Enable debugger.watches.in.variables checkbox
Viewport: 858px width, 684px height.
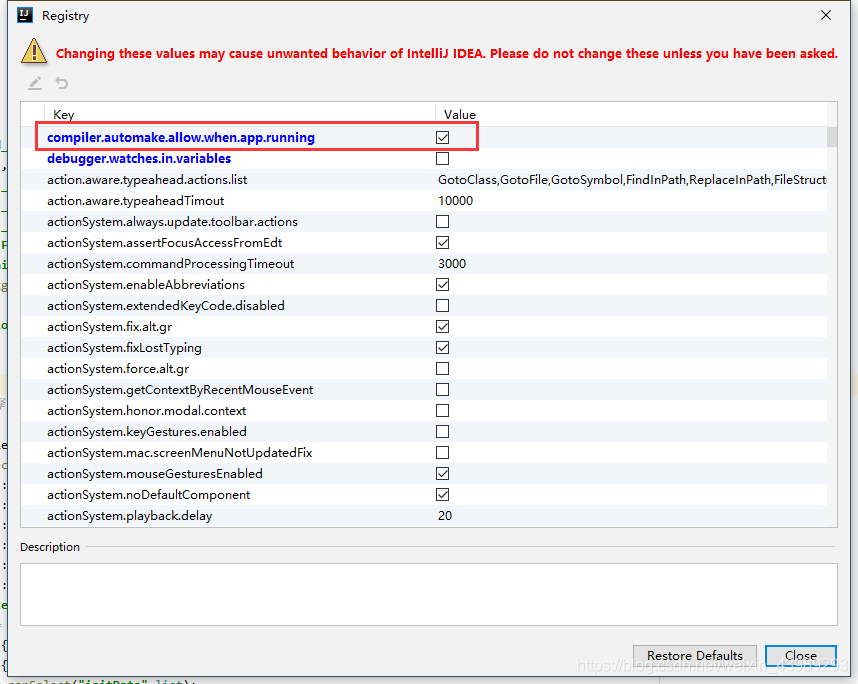[x=443, y=159]
